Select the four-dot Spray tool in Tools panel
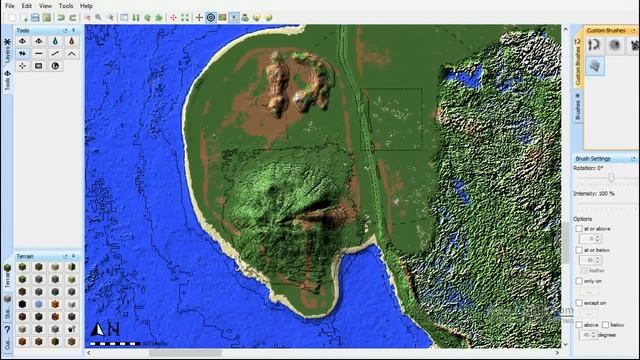 [x=22, y=66]
